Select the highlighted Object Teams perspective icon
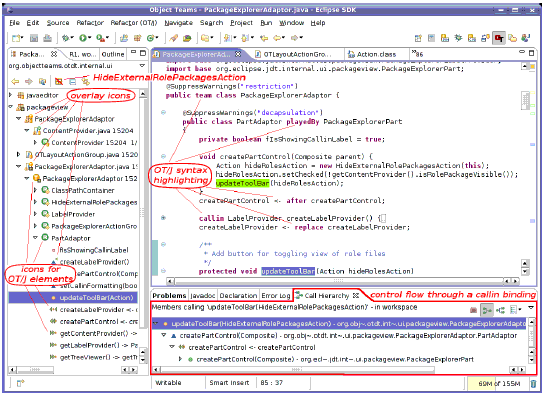 coord(499,38)
